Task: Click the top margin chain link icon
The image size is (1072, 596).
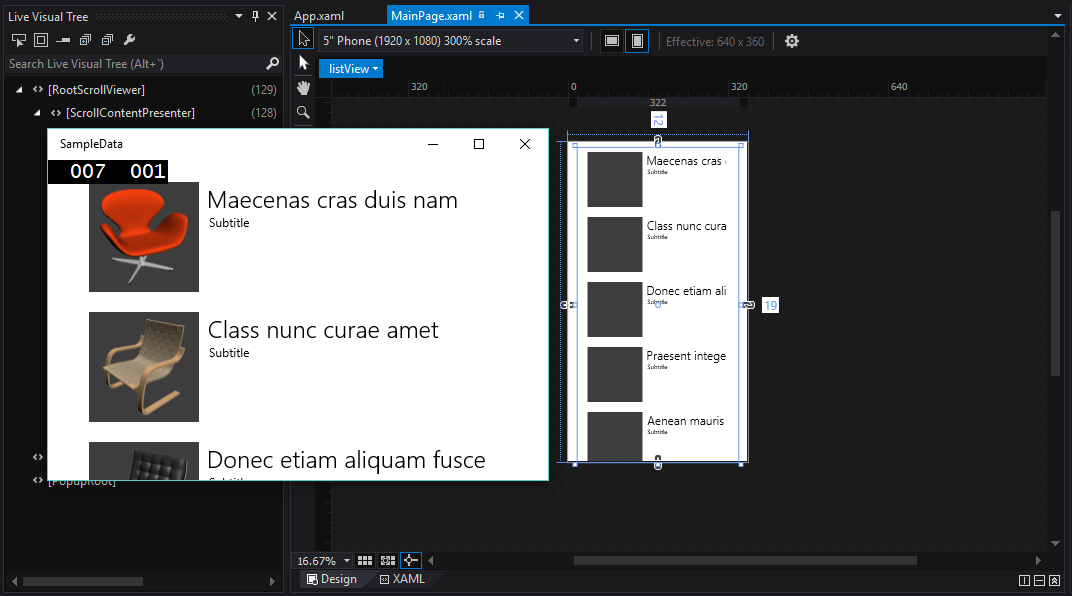Action: pyautogui.click(x=658, y=141)
